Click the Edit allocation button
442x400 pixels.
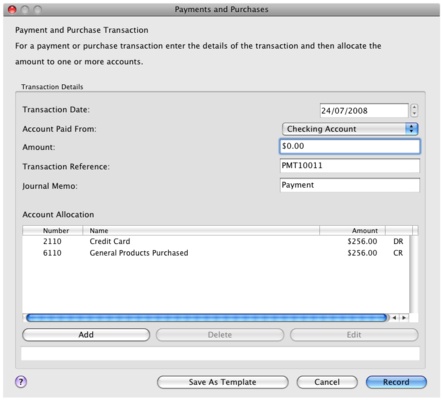click(354, 335)
